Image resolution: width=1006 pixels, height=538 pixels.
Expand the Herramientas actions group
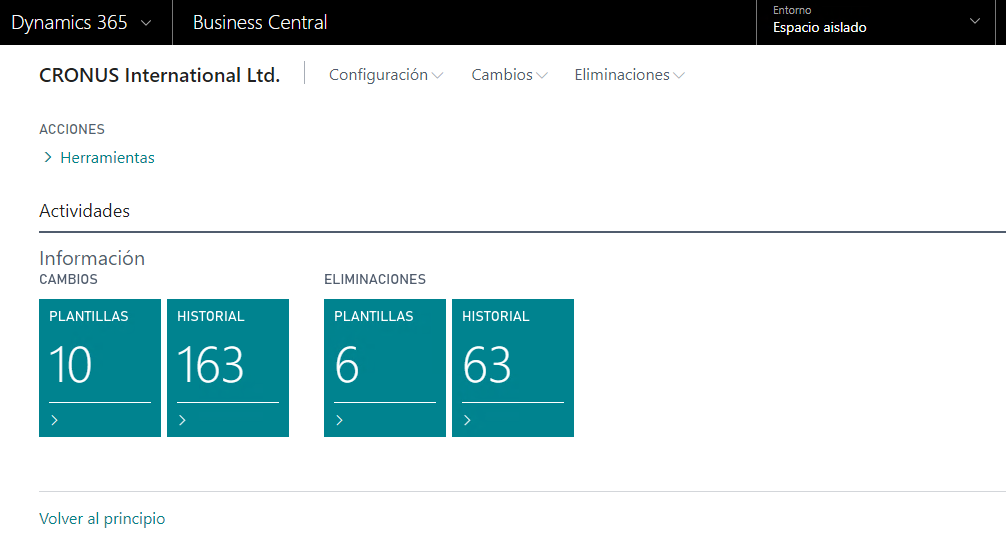coord(99,158)
